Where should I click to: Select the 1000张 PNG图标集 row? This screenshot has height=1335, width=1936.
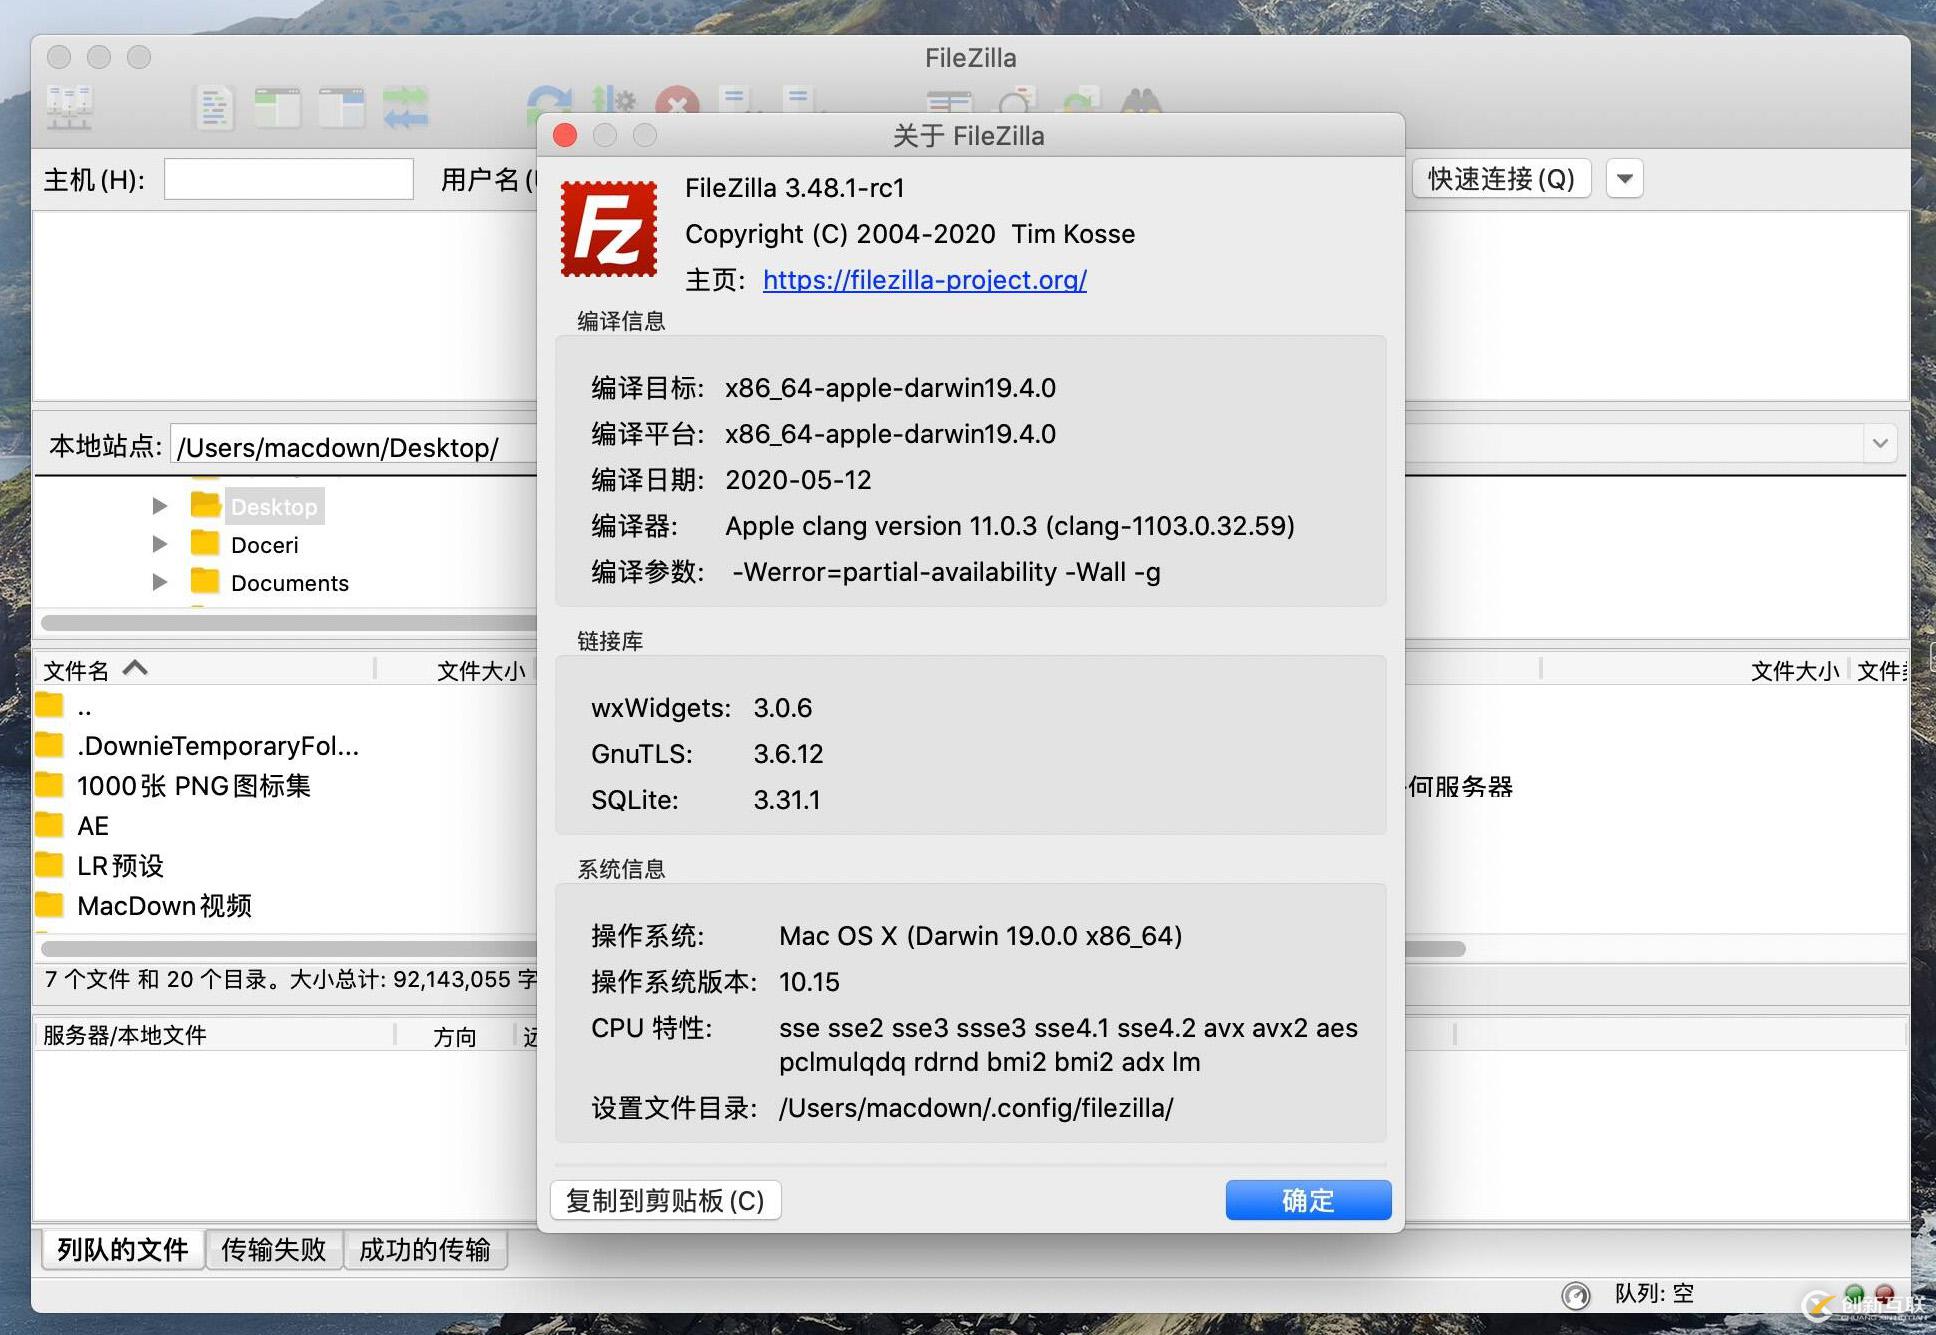[x=285, y=786]
